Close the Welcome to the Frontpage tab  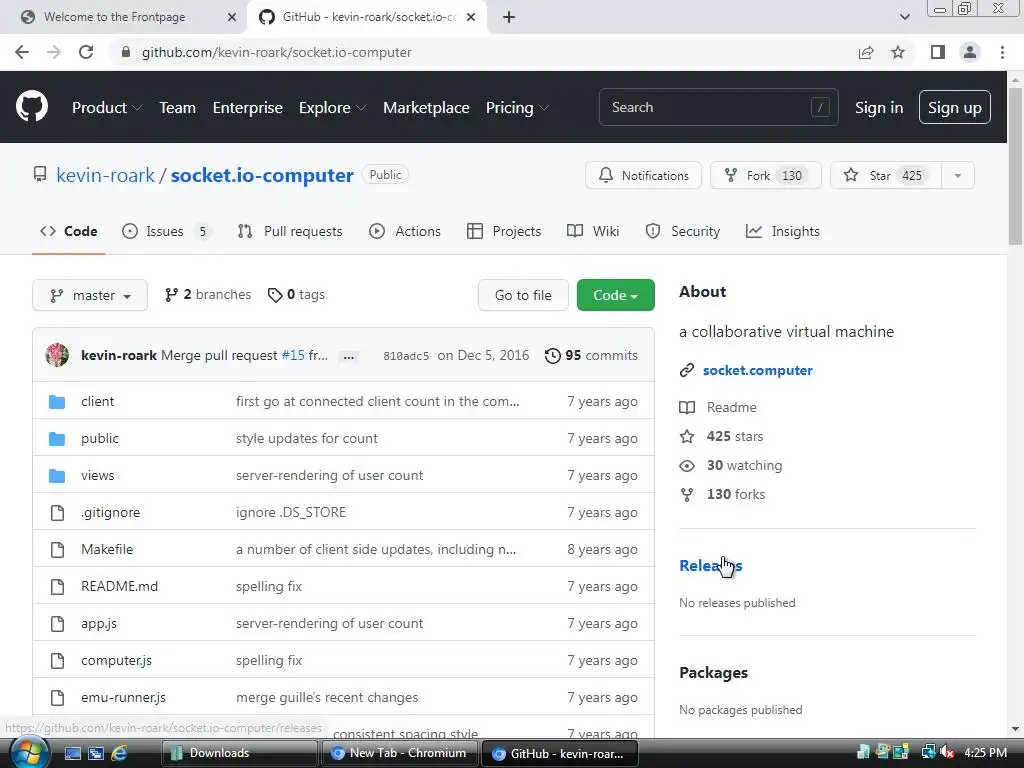pyautogui.click(x=232, y=17)
